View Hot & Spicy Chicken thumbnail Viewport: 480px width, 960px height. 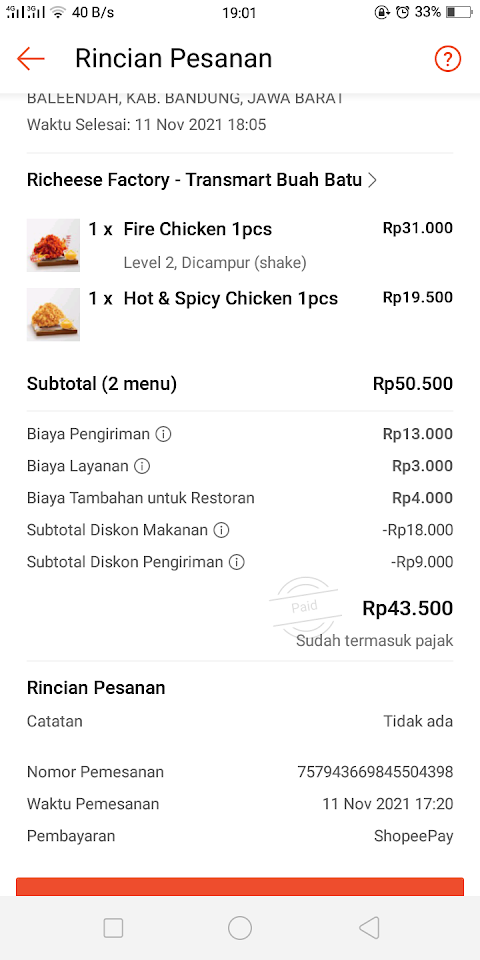(53, 314)
